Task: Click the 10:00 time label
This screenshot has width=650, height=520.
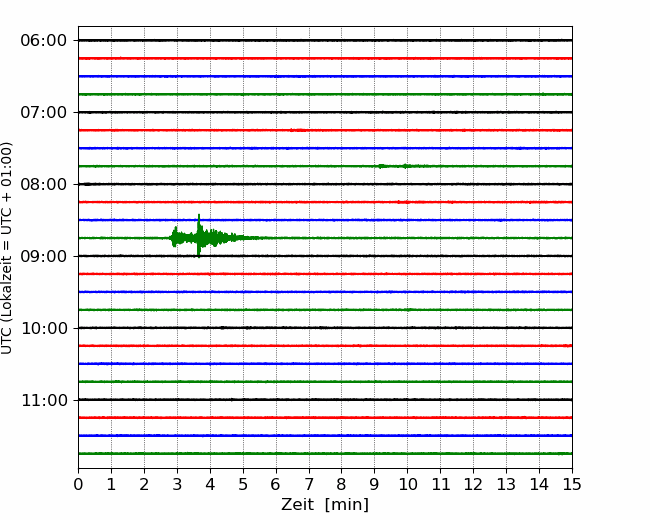Action: [44, 328]
